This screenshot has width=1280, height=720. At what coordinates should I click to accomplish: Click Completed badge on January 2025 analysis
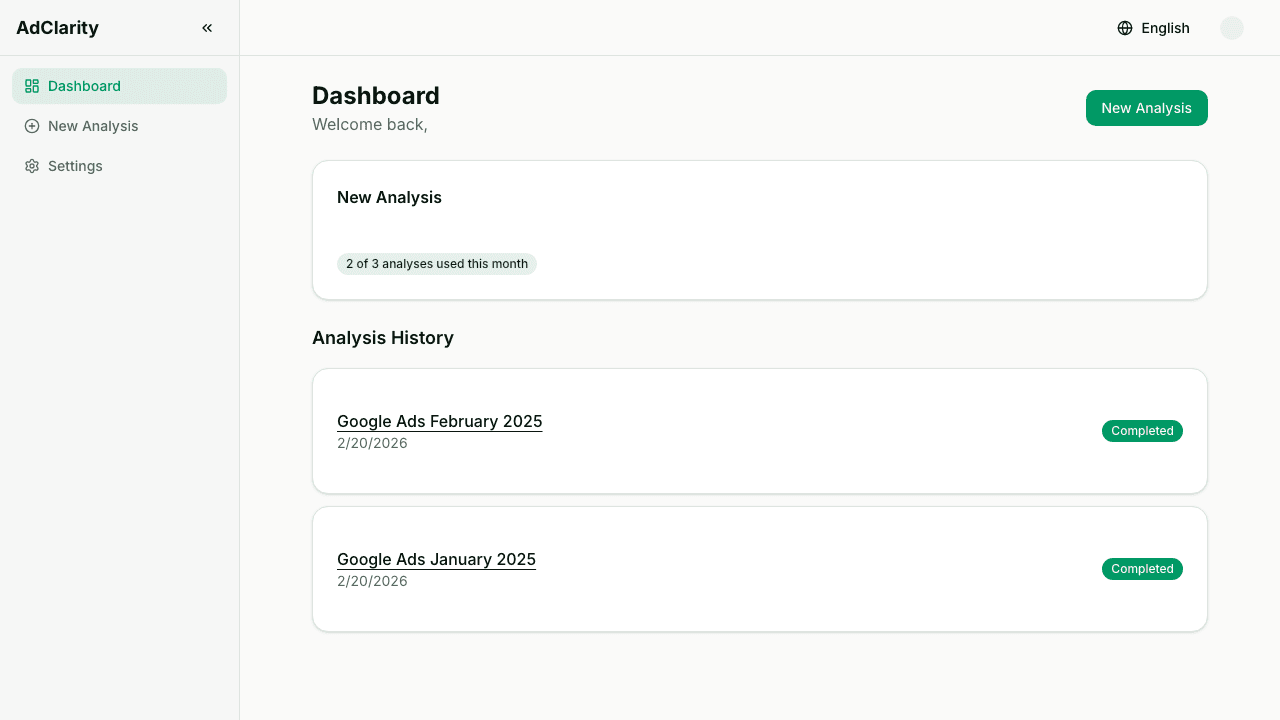pos(1142,569)
